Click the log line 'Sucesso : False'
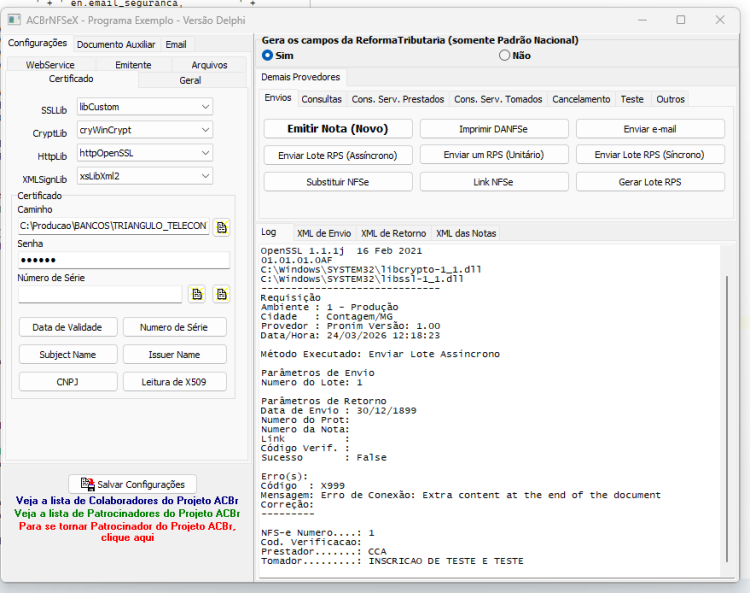The image size is (750, 593). [x=324, y=458]
